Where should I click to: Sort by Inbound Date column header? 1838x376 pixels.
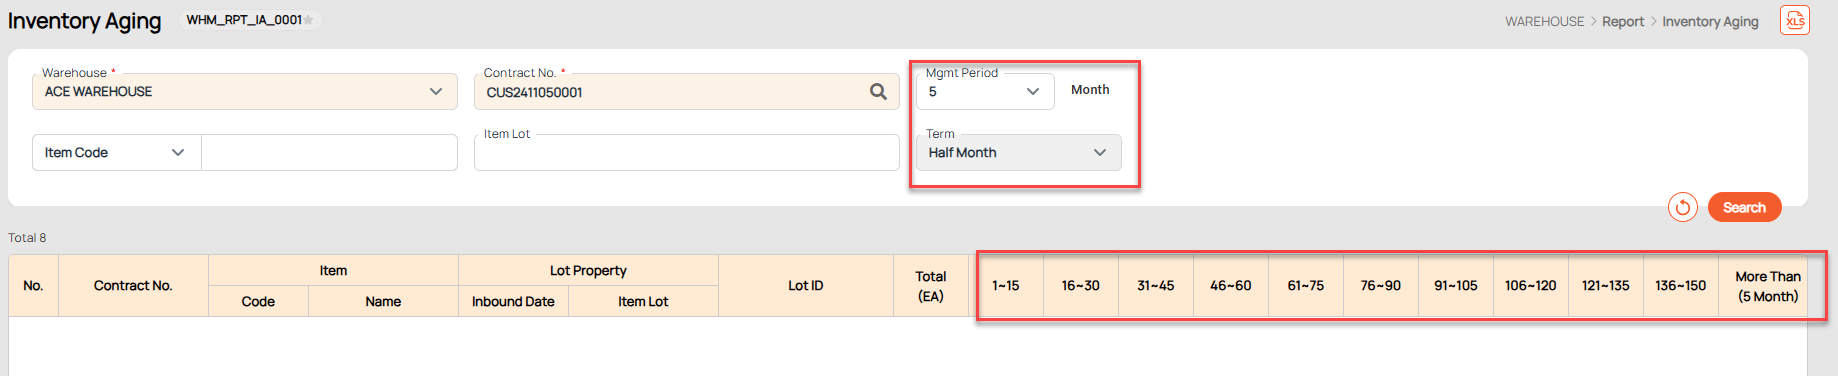tap(513, 301)
